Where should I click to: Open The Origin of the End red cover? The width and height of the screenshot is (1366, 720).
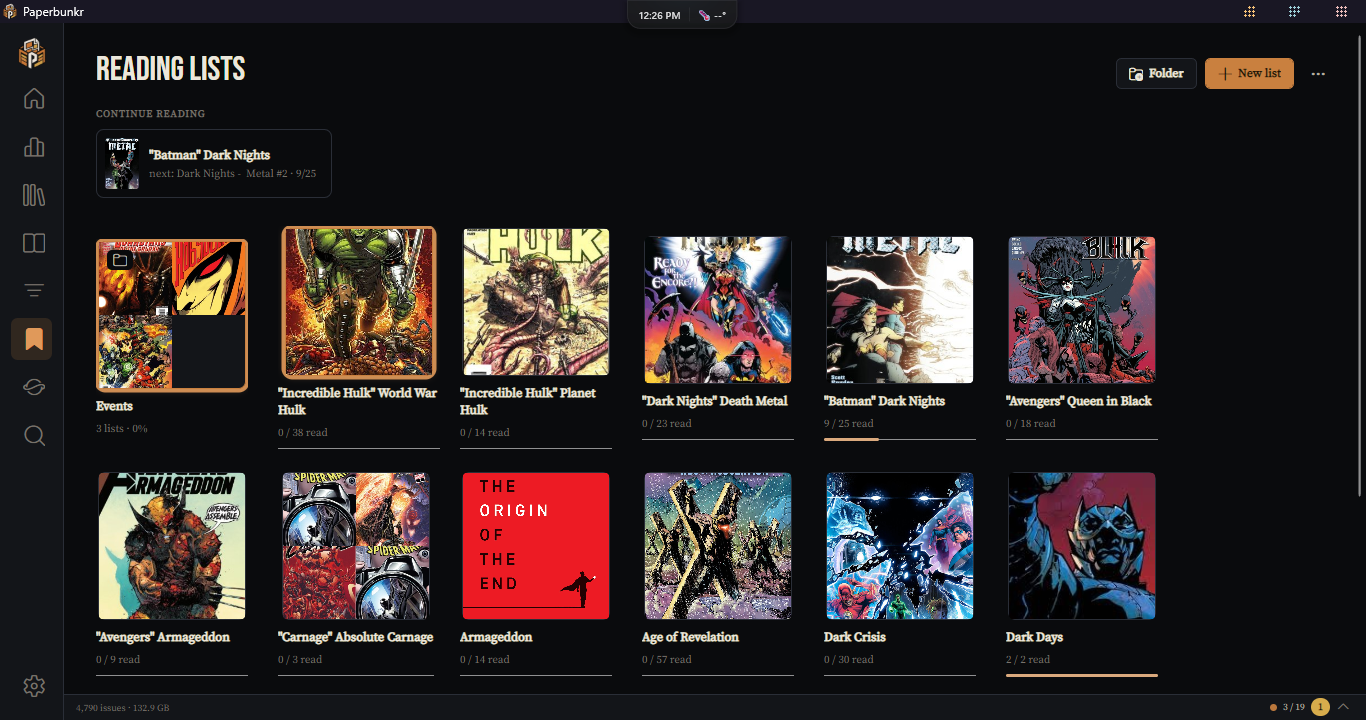[x=536, y=546]
